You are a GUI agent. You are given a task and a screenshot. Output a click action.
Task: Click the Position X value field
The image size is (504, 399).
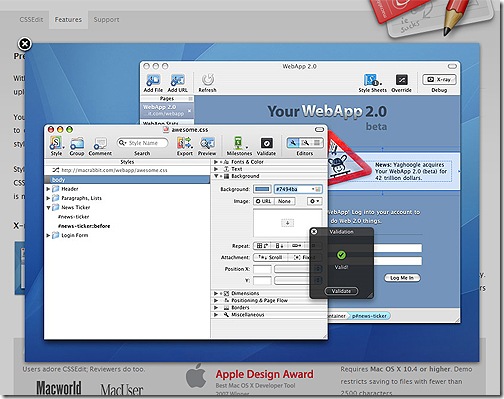pos(262,269)
